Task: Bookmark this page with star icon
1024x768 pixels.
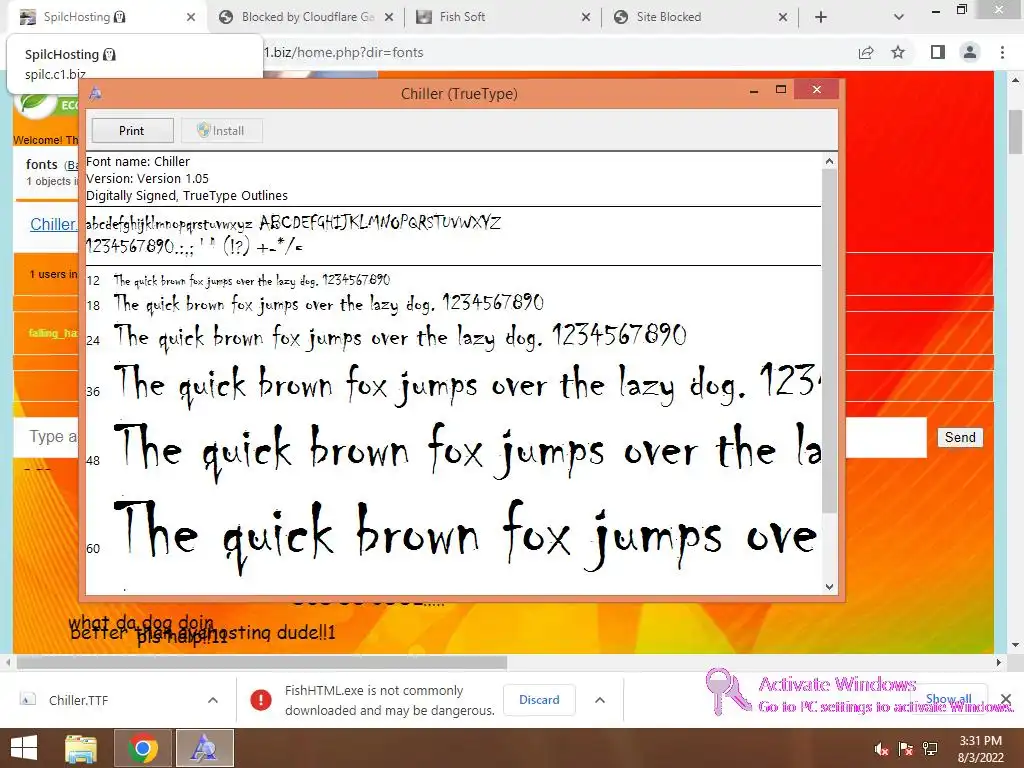Action: pos(898,52)
